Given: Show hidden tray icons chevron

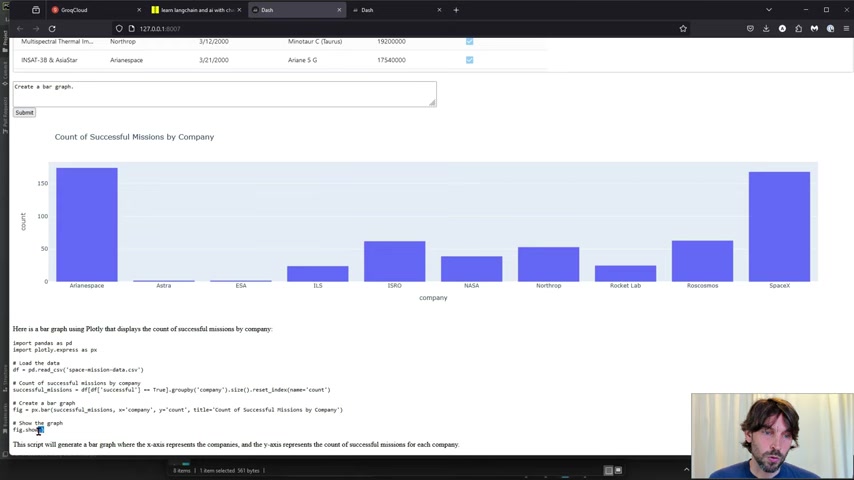Looking at the screenshot, I should click(686, 470).
